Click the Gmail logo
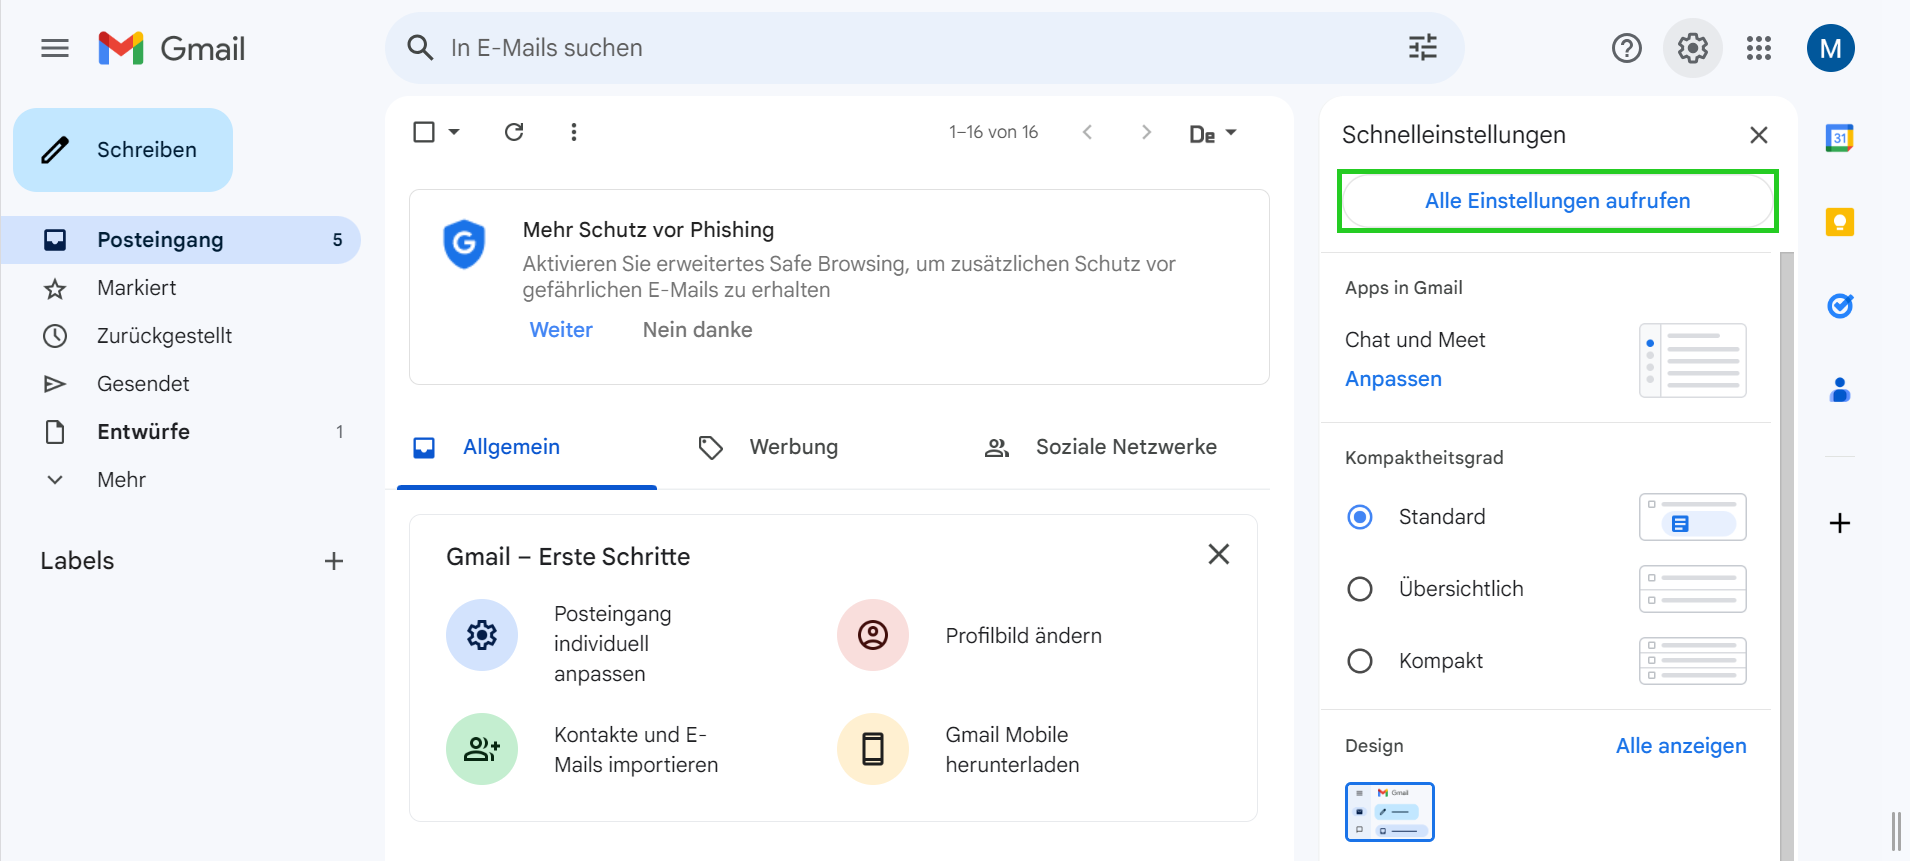 point(171,48)
